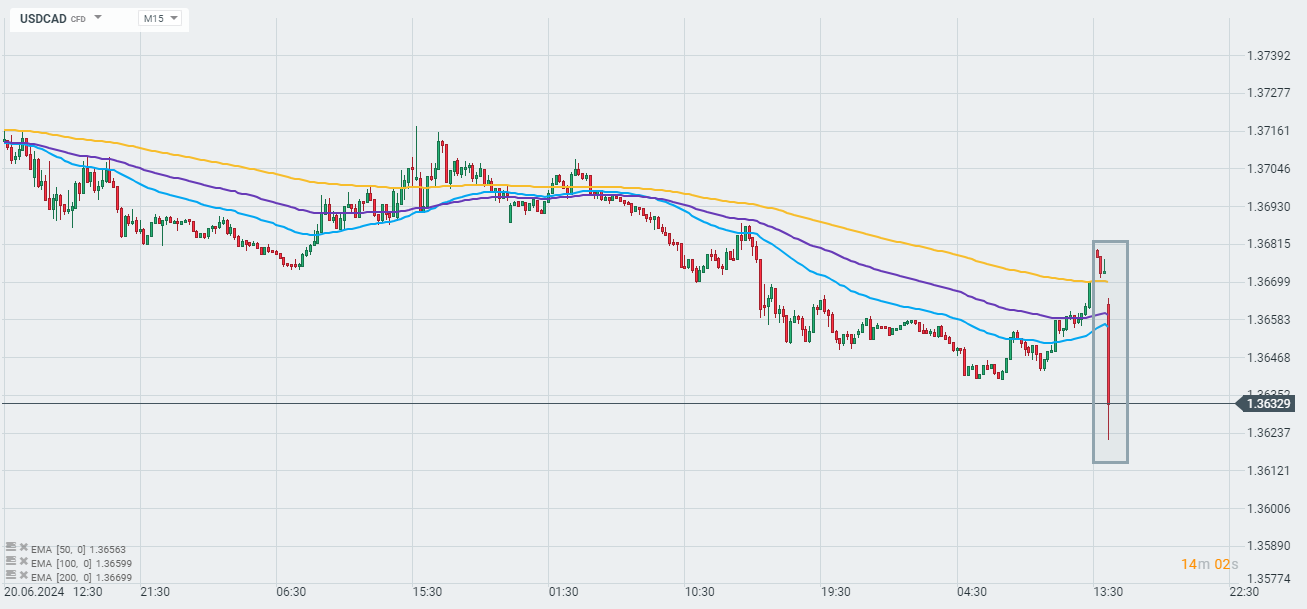Remove the EMA 100 indicator
The image size is (1307, 609).
[23, 562]
